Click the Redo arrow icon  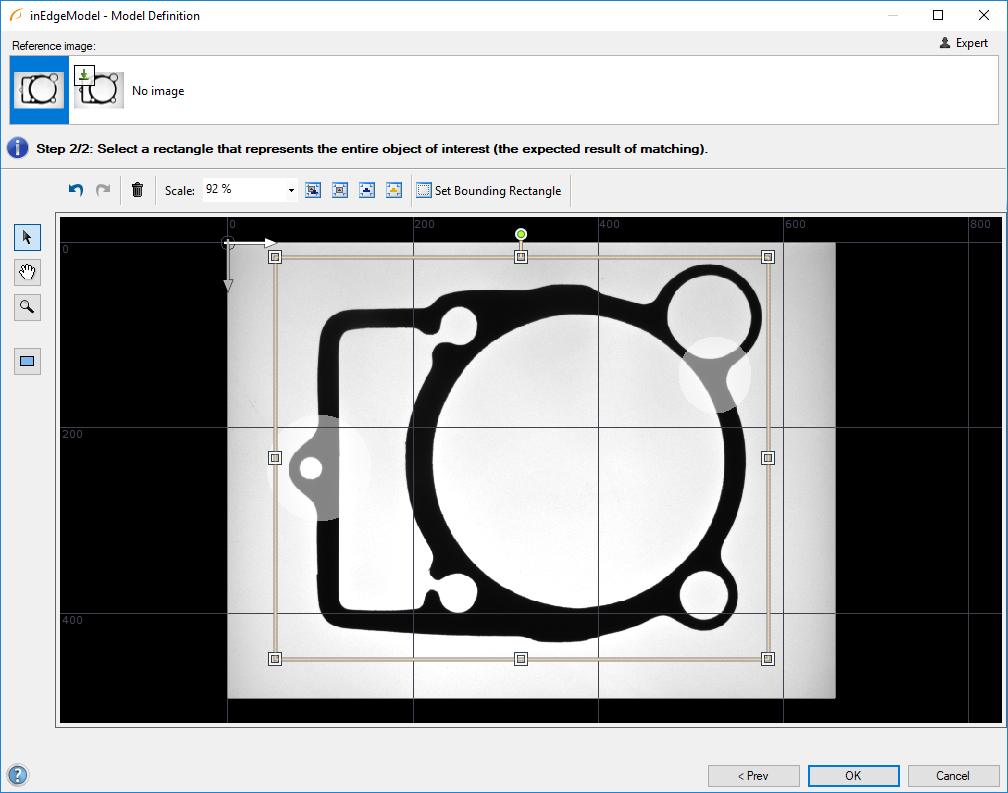click(x=103, y=190)
